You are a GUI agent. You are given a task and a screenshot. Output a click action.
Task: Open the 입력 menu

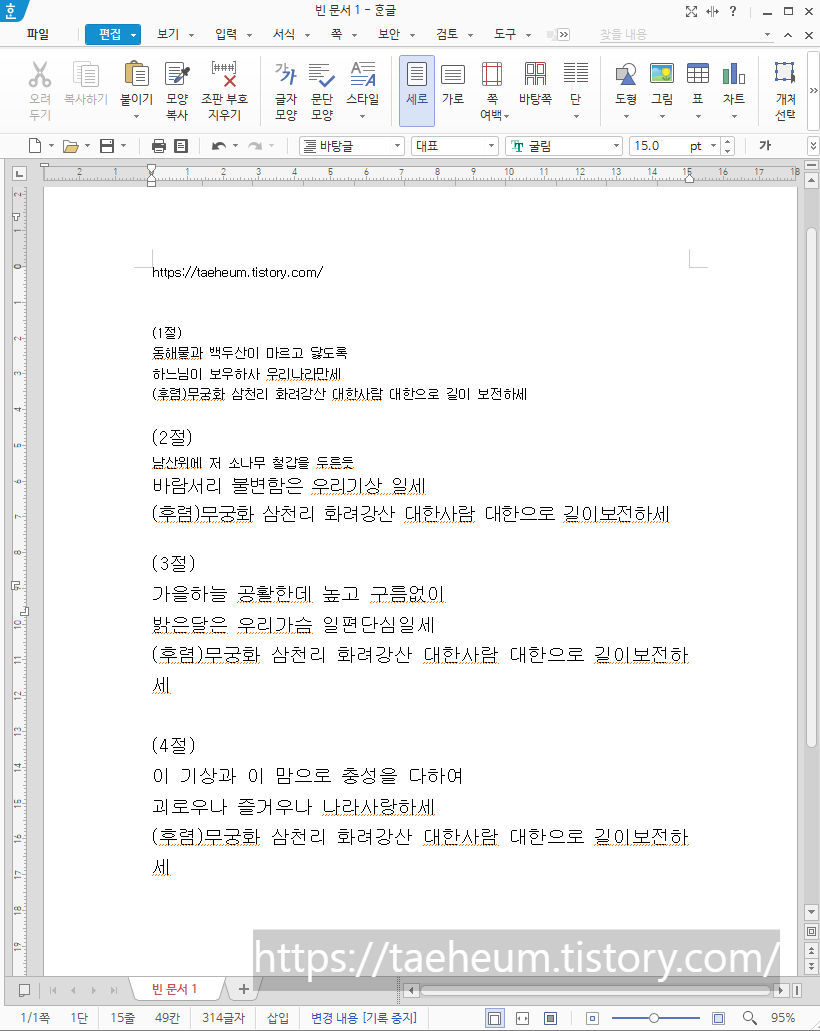point(226,34)
